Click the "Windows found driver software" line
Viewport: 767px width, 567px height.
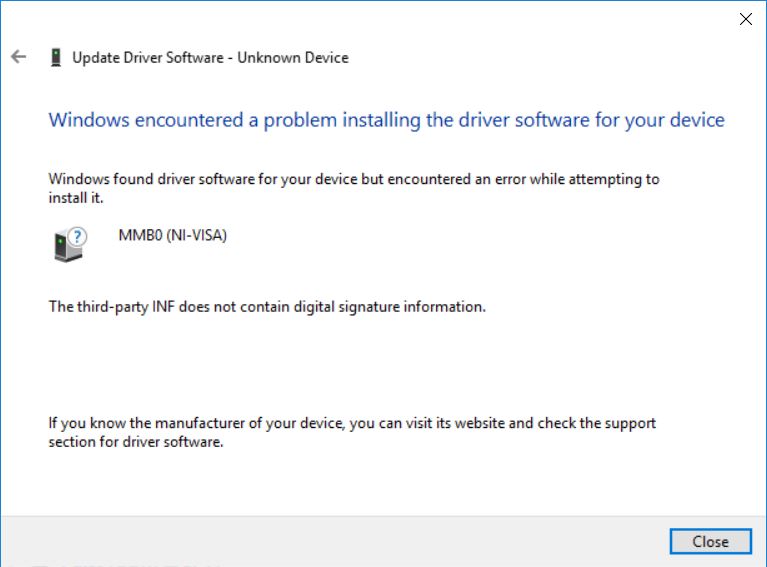pyautogui.click(x=354, y=180)
